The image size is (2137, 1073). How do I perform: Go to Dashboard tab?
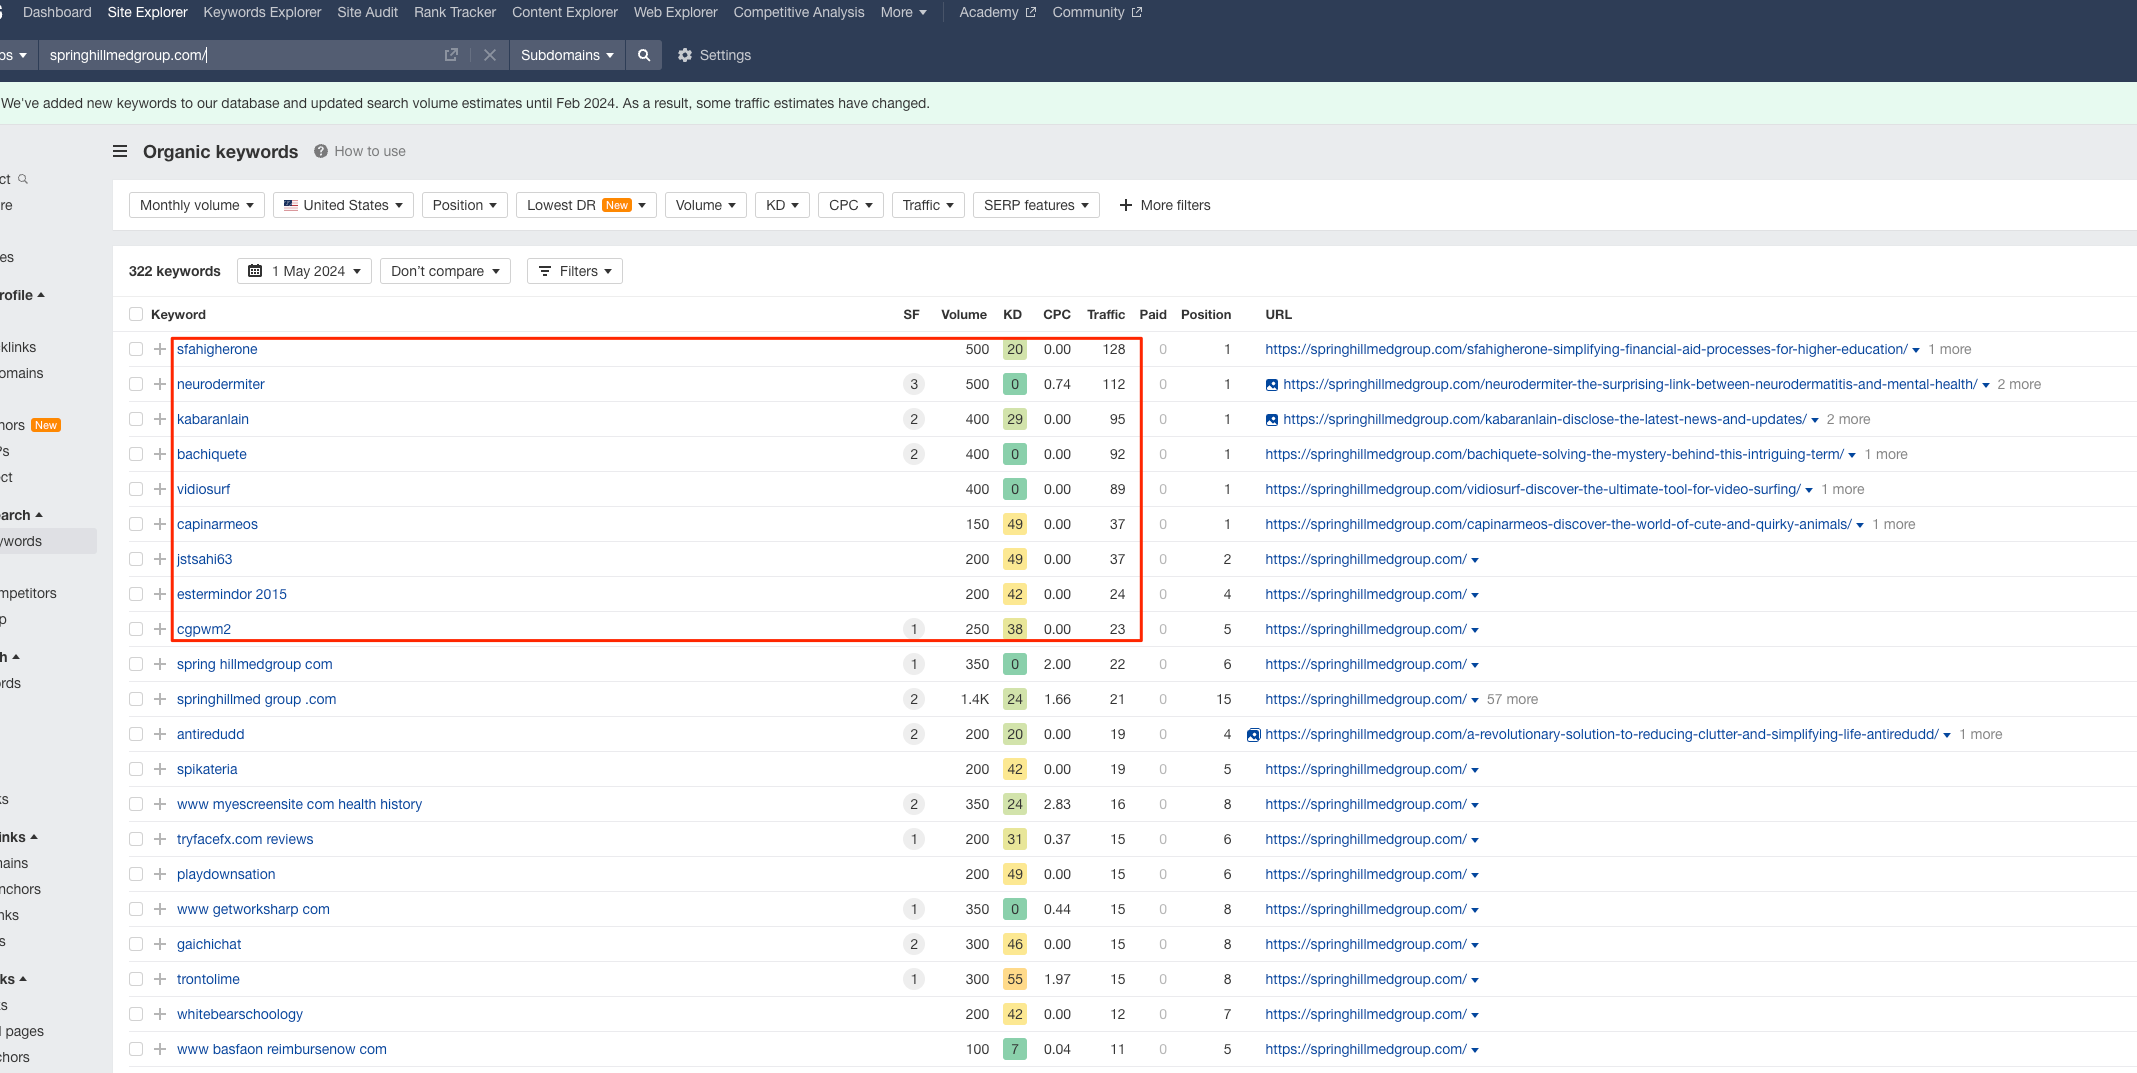[x=57, y=12]
